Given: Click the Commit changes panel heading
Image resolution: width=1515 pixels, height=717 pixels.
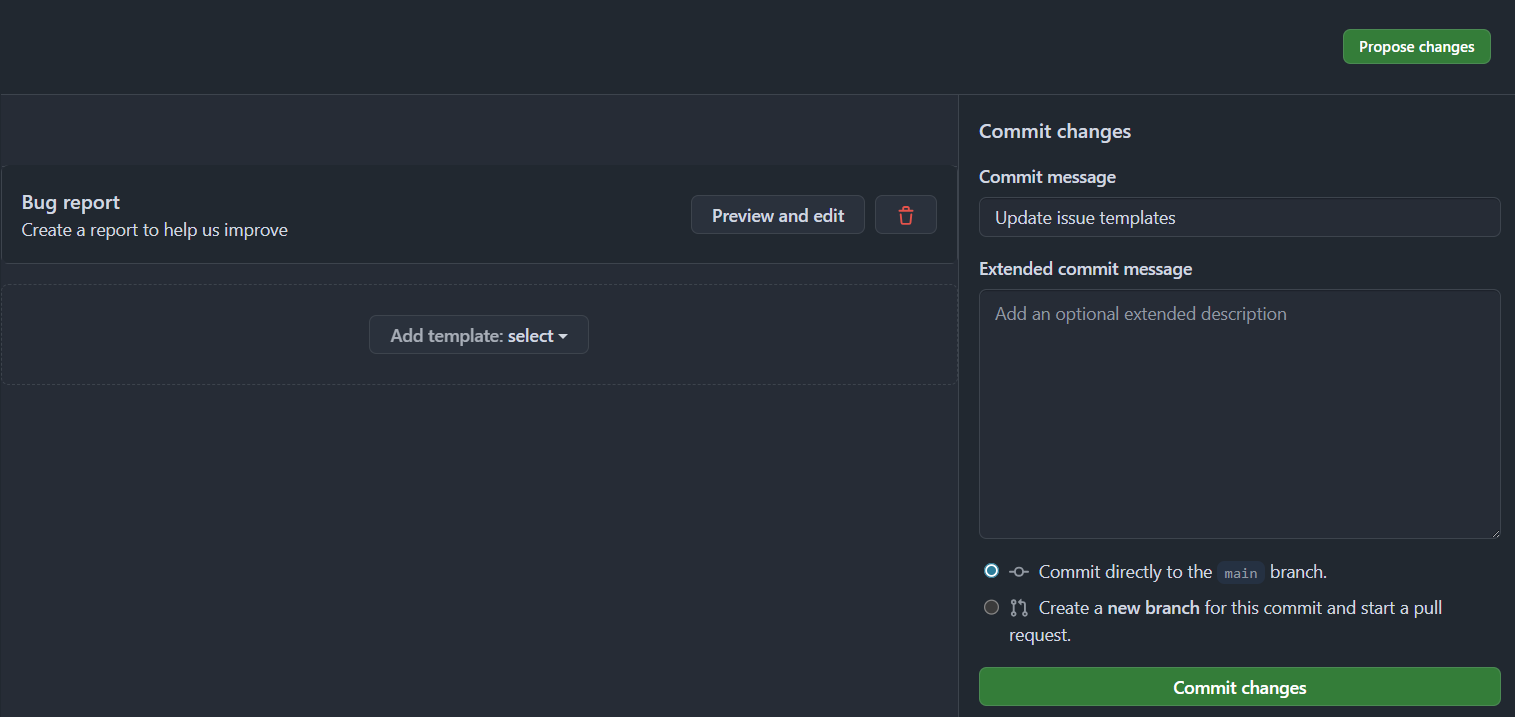Looking at the screenshot, I should [x=1055, y=131].
